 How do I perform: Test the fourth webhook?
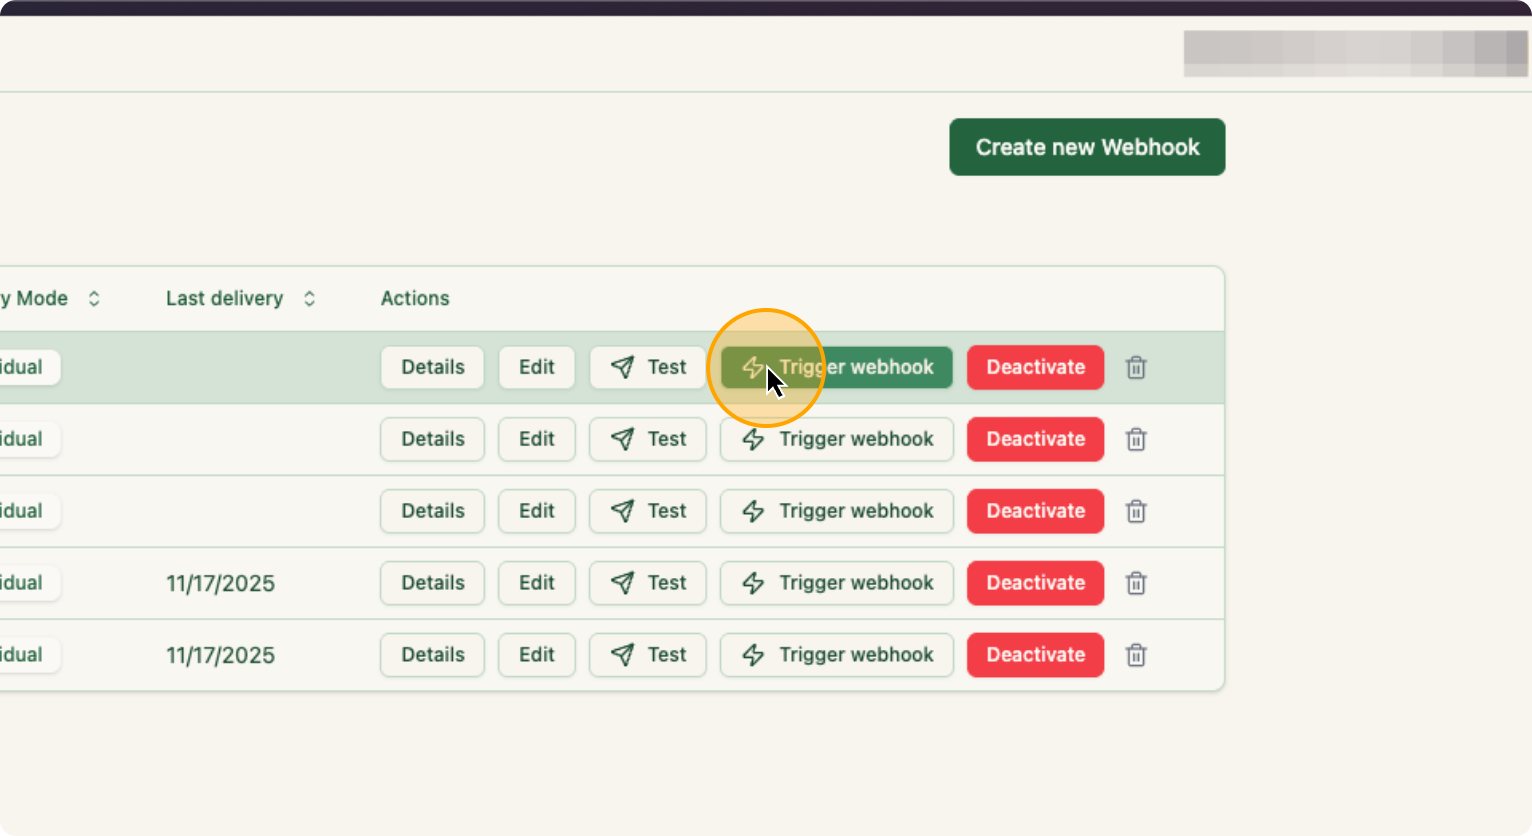coord(648,583)
